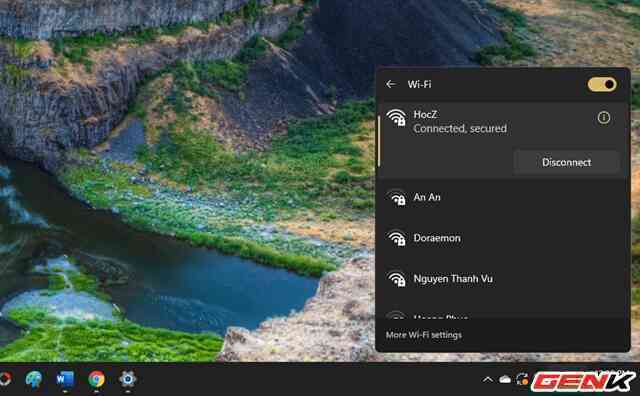The width and height of the screenshot is (640, 396).
Task: Click the sync update tray icon
Action: [x=522, y=379]
